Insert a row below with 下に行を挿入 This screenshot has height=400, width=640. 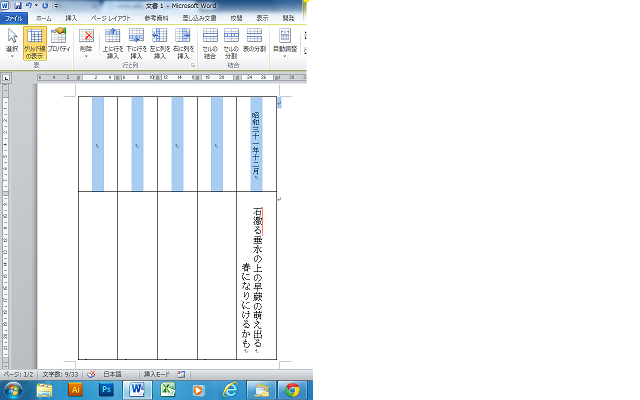(x=136, y=44)
